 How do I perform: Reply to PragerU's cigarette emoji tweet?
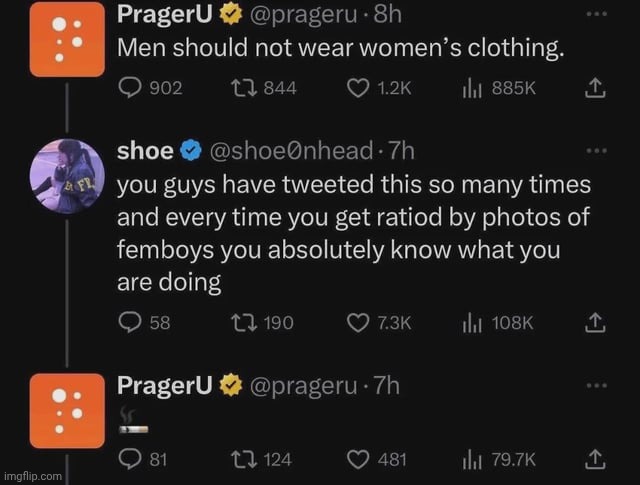129,459
